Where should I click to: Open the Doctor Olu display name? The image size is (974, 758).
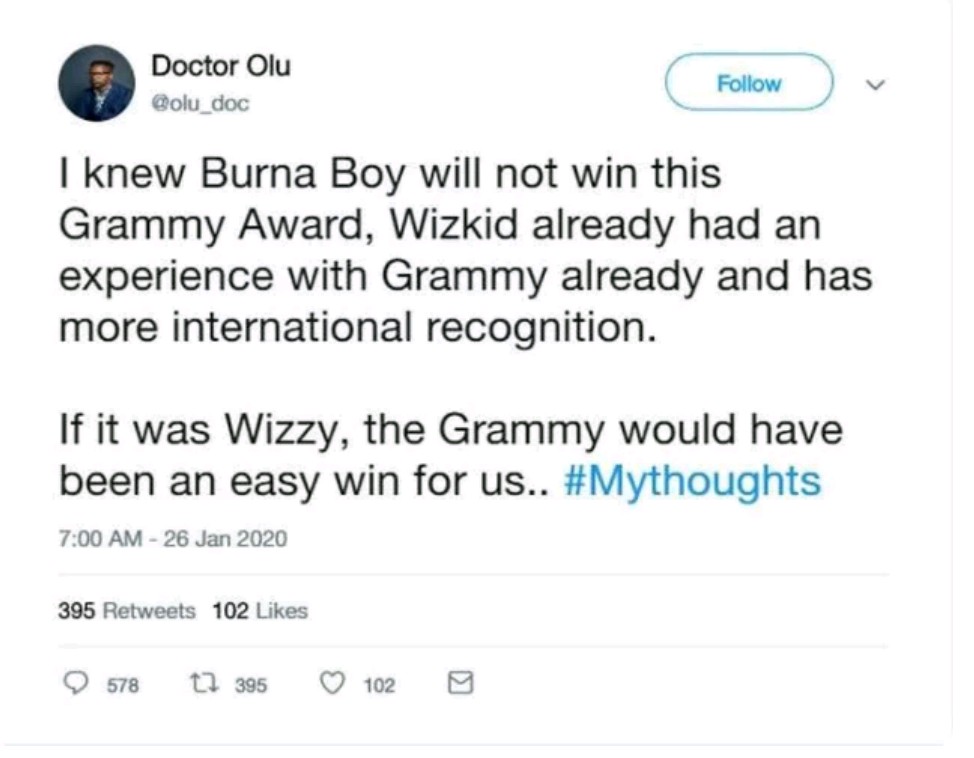221,66
